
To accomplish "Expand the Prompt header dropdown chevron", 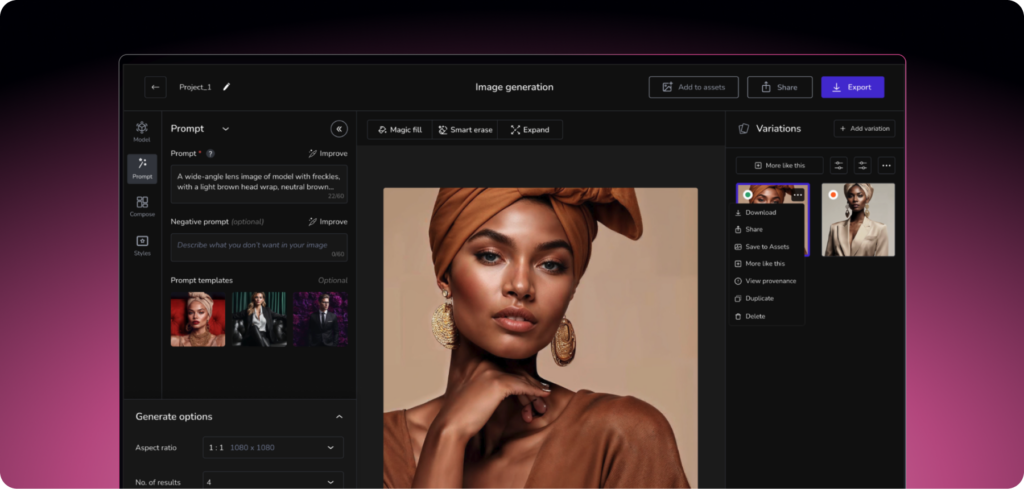I will (225, 129).
